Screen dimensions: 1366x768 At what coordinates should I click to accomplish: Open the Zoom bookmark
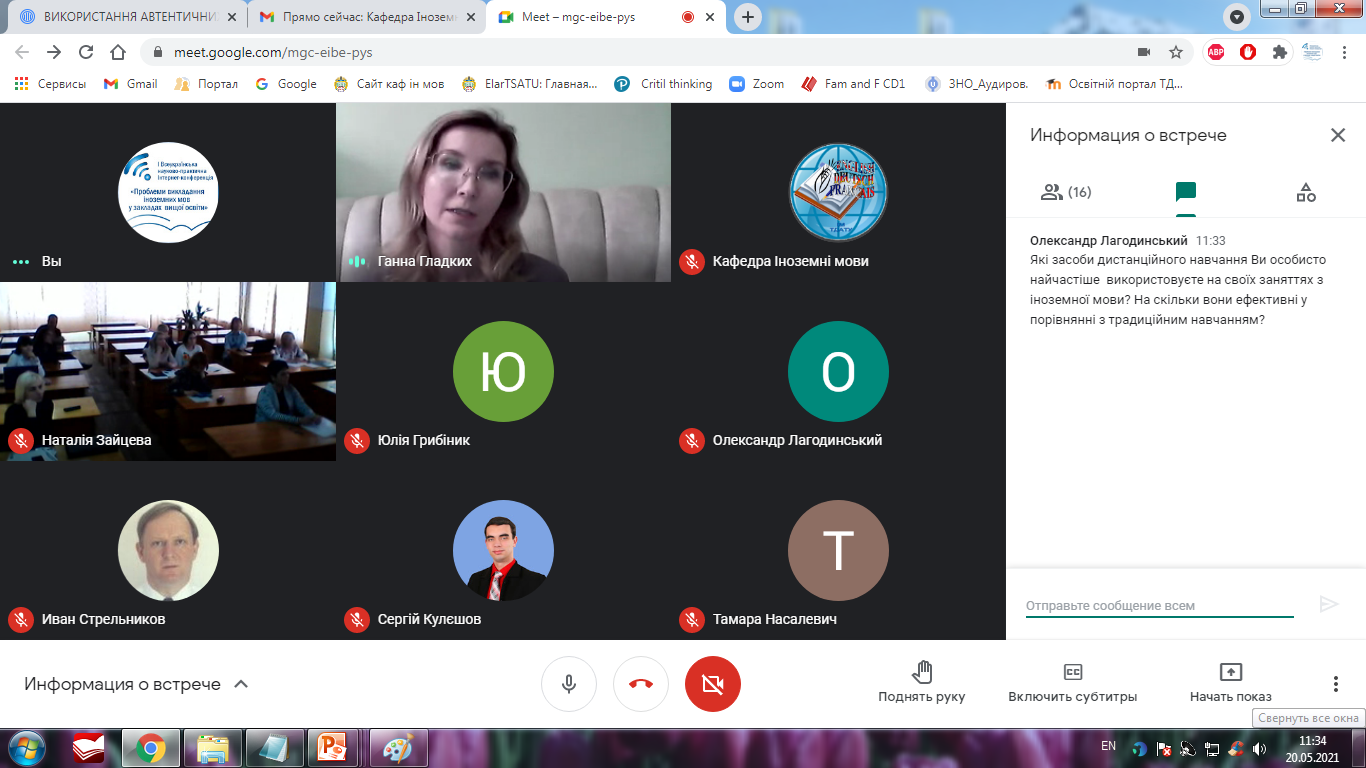pyautogui.click(x=757, y=84)
